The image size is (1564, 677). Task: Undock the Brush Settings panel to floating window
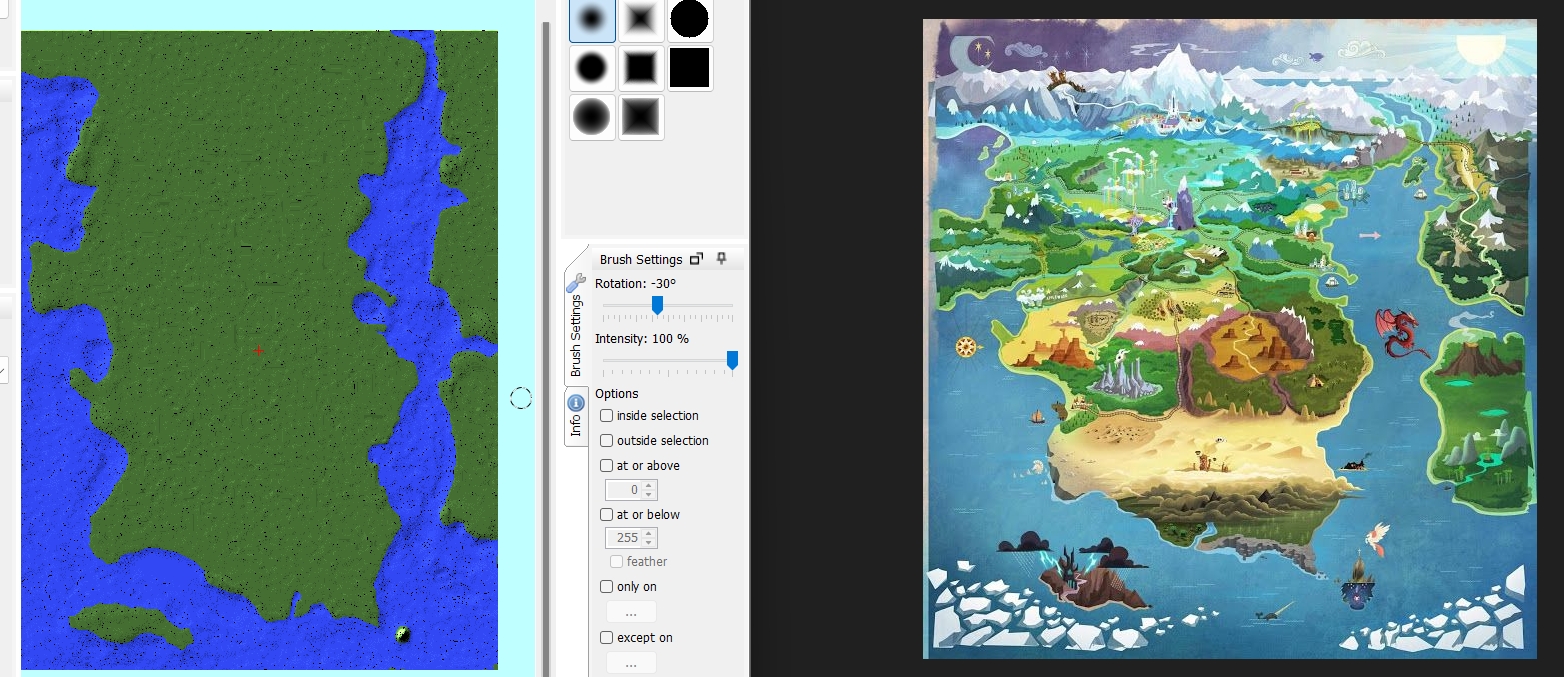697,259
